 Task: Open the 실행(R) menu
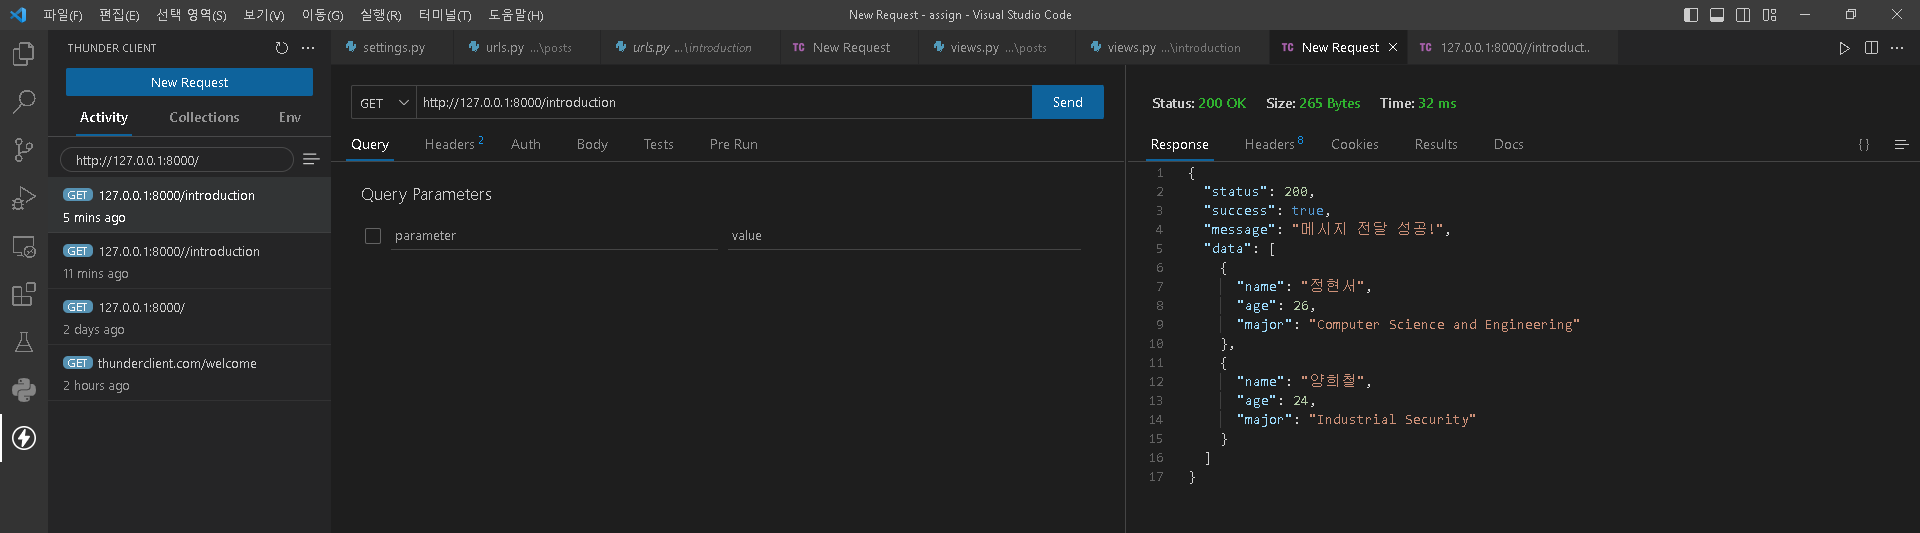380,15
